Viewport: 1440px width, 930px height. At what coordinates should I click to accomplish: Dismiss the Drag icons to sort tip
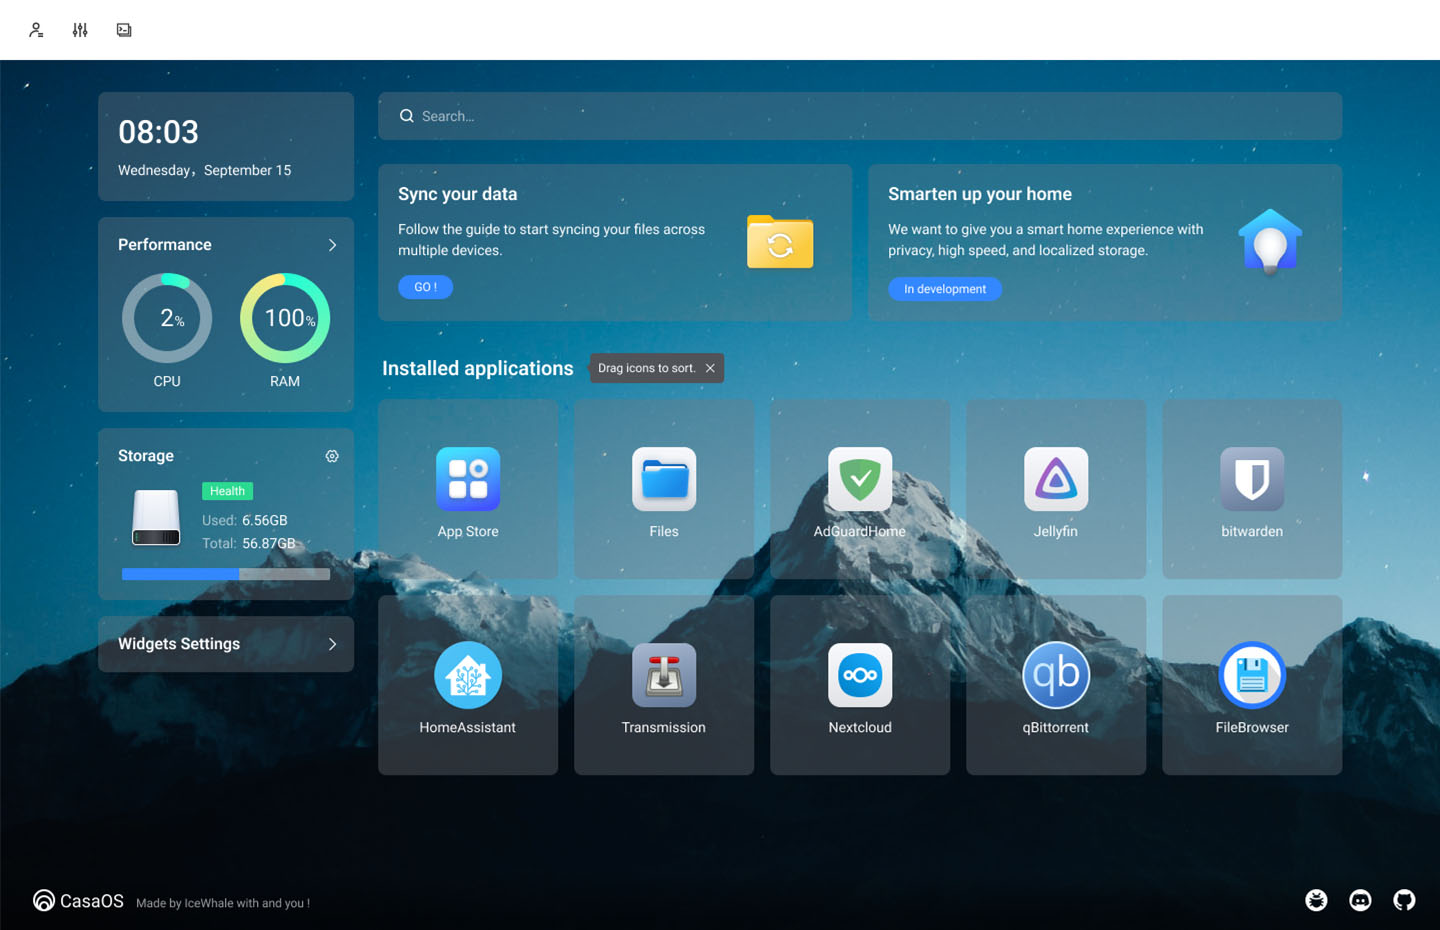pos(710,368)
